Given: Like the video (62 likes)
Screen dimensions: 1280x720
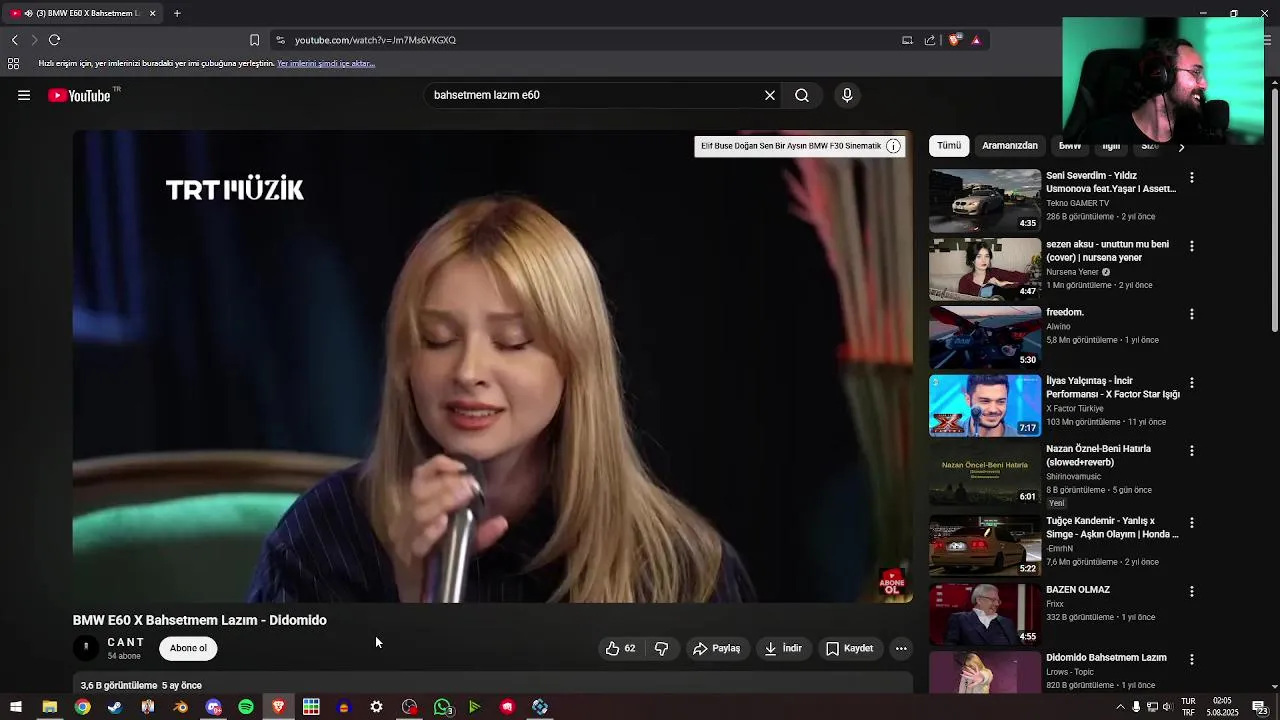Looking at the screenshot, I should coord(620,648).
